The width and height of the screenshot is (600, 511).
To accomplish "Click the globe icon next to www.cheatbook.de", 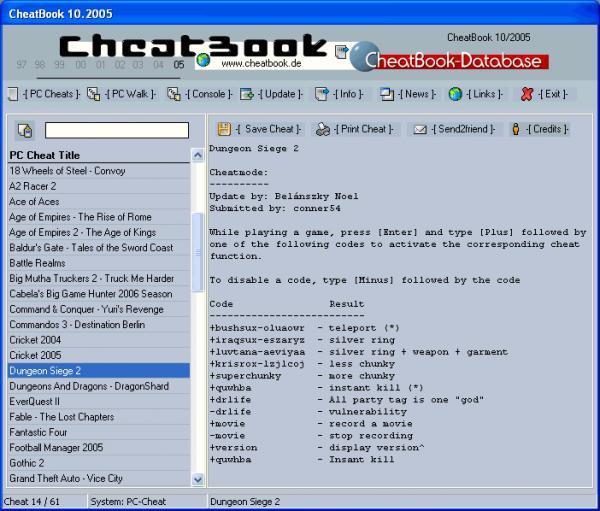I will tap(203, 60).
